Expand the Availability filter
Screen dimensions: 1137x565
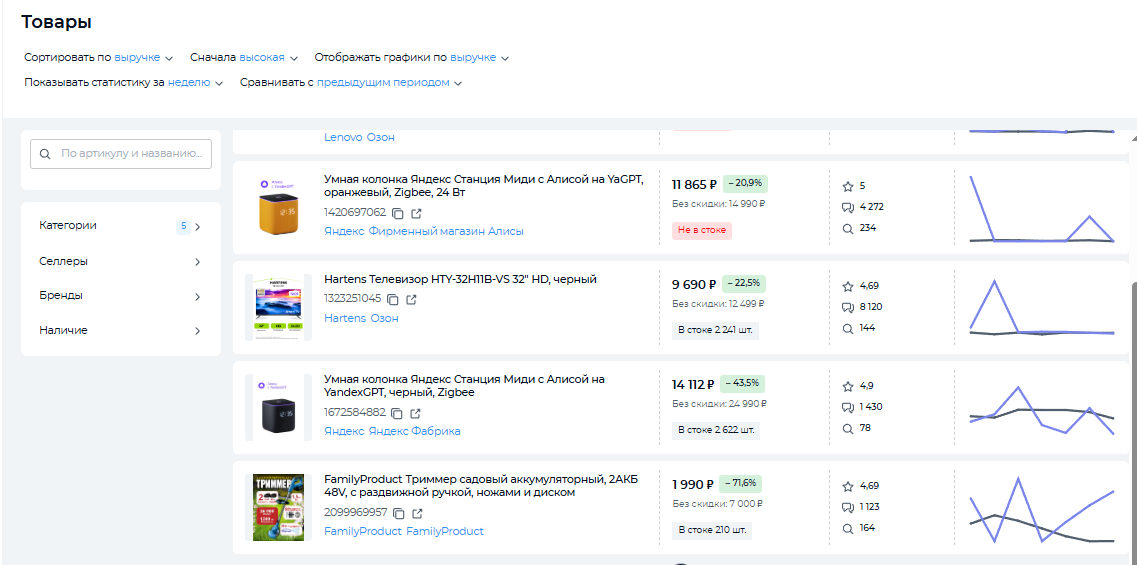tap(120, 330)
